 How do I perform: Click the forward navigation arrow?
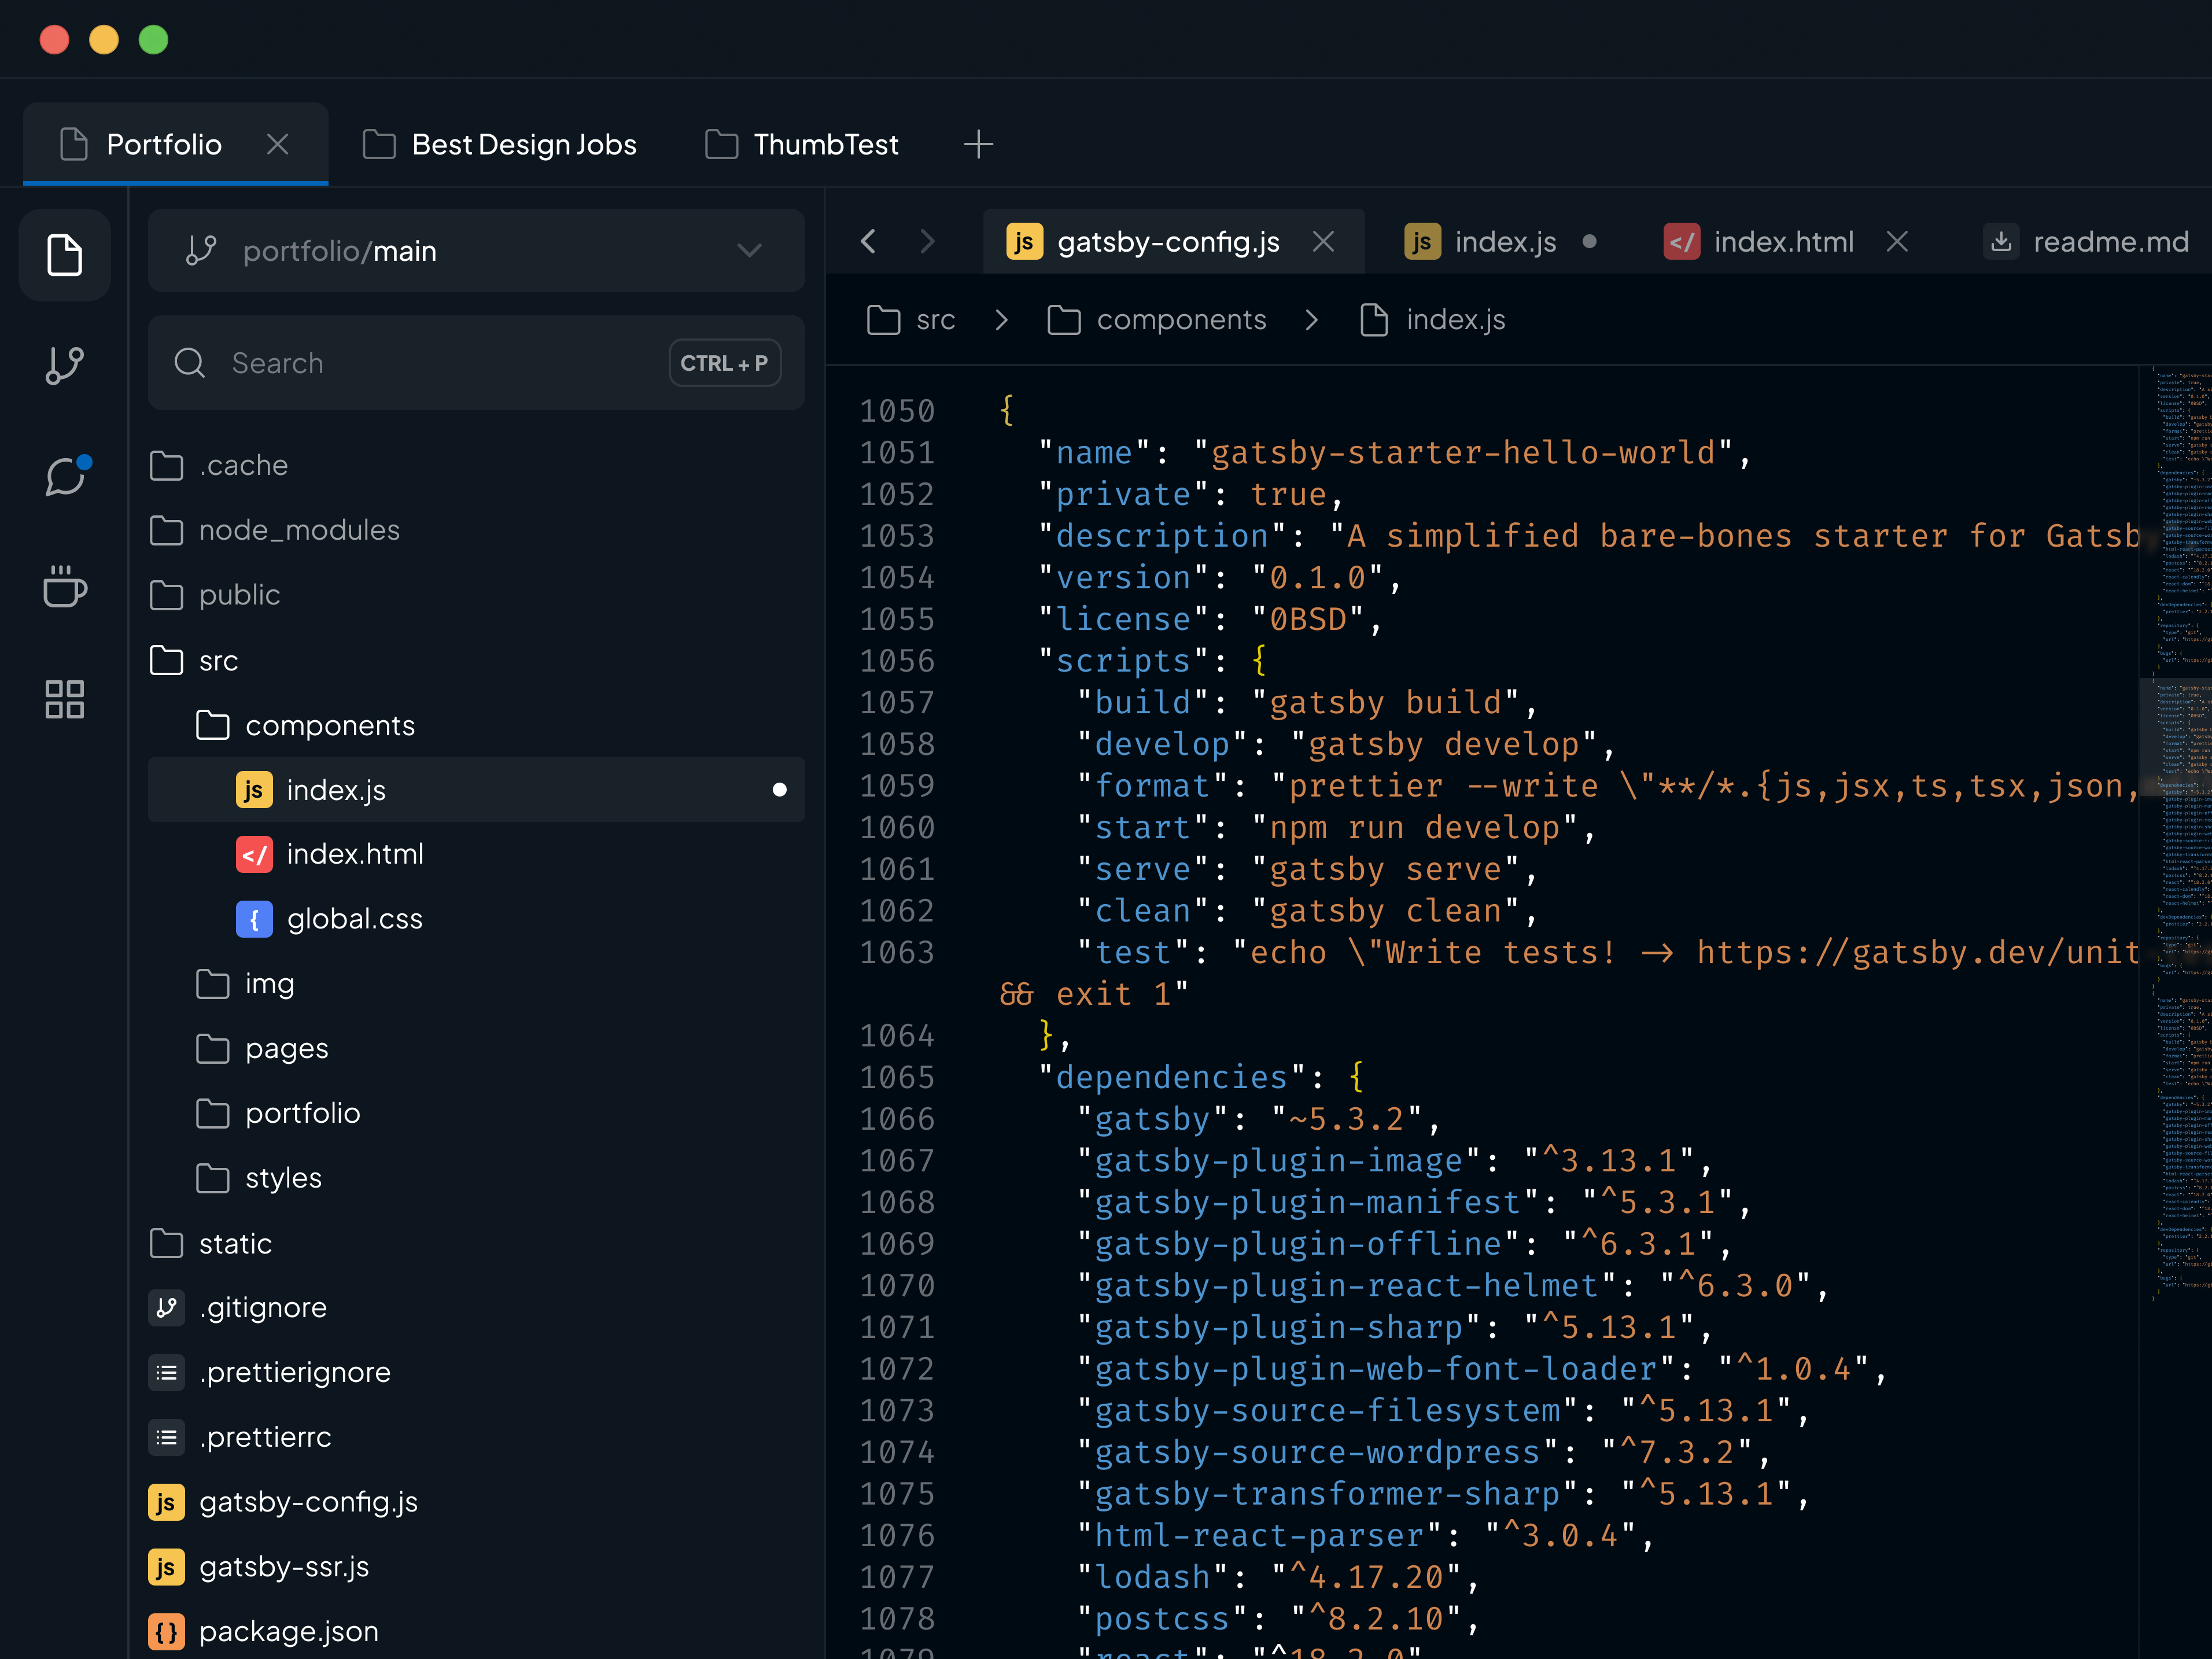click(x=927, y=241)
